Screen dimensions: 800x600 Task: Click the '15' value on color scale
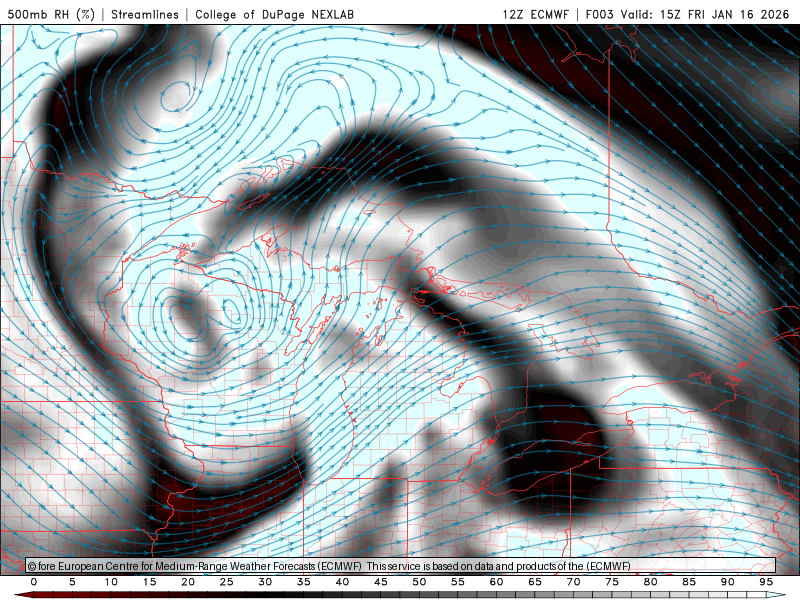149,582
